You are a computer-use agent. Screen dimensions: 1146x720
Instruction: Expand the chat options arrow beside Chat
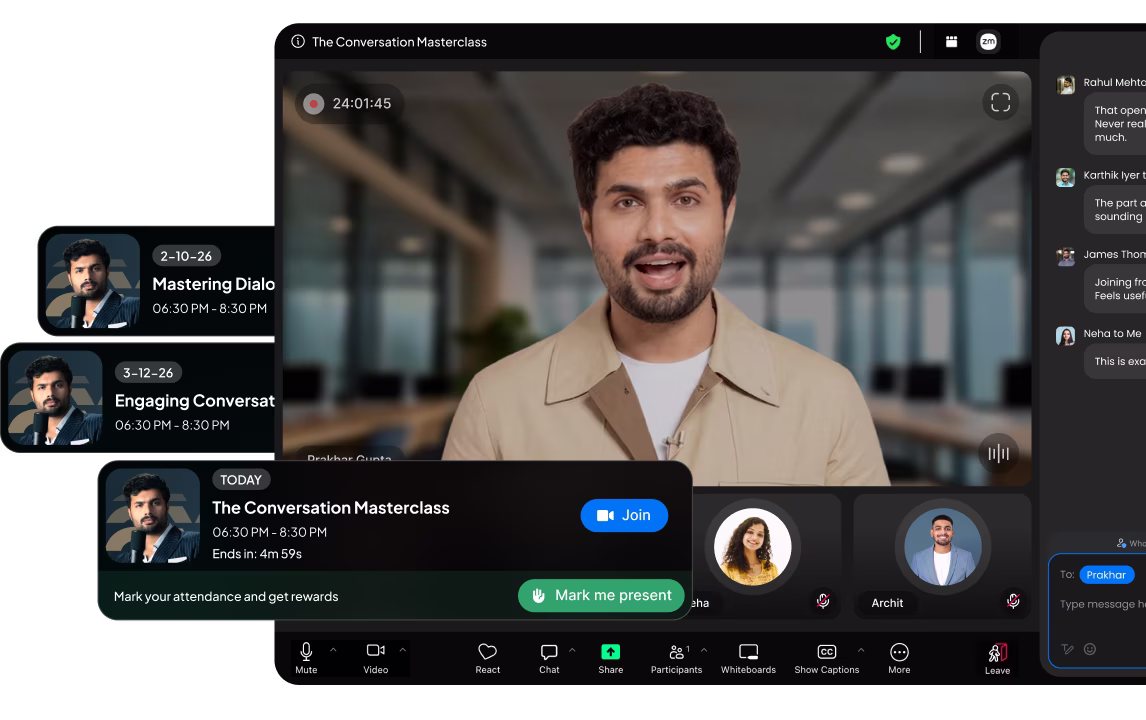[572, 649]
